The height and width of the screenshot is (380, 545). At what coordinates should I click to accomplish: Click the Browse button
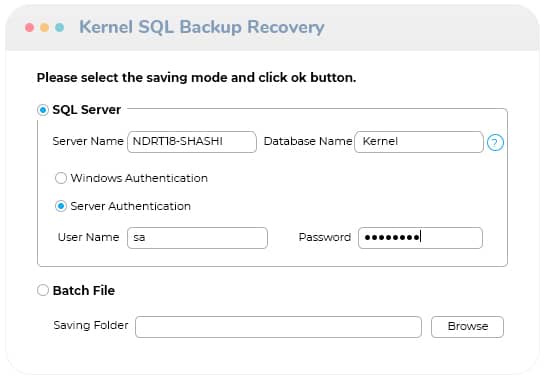[x=467, y=326]
